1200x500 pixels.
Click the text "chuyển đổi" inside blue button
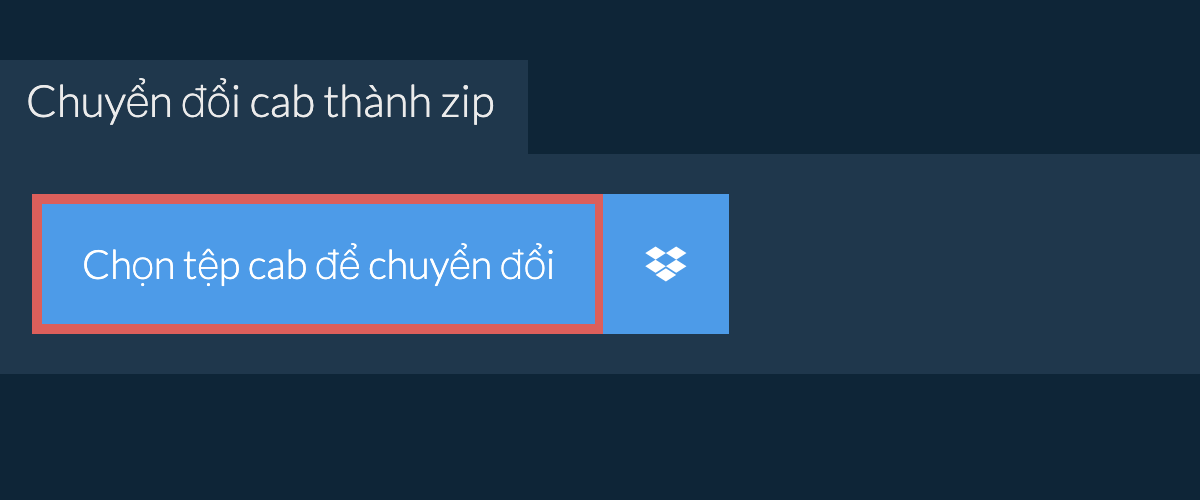[461, 266]
